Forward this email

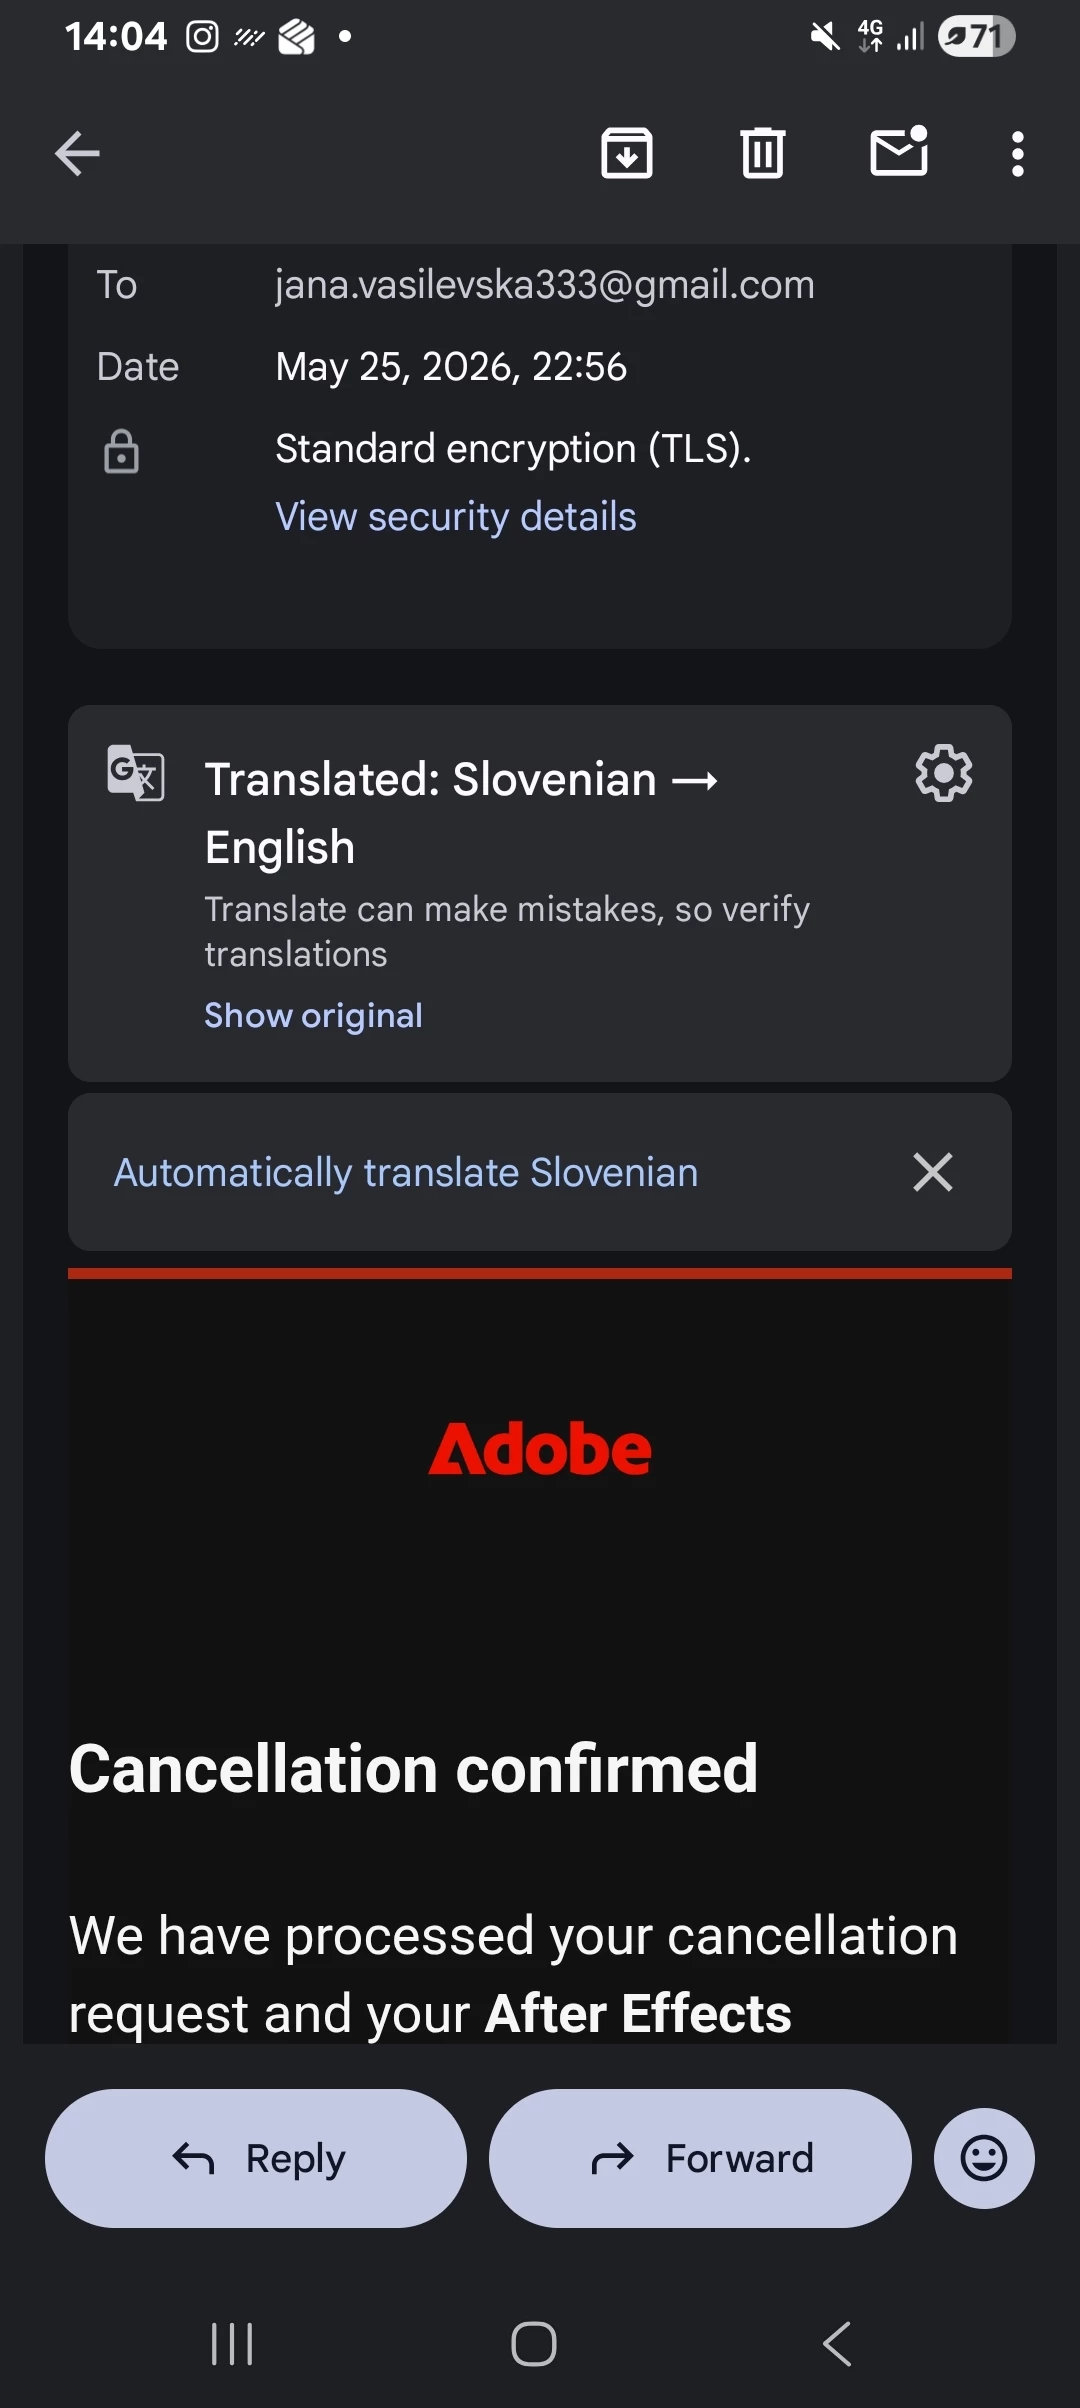[700, 2158]
